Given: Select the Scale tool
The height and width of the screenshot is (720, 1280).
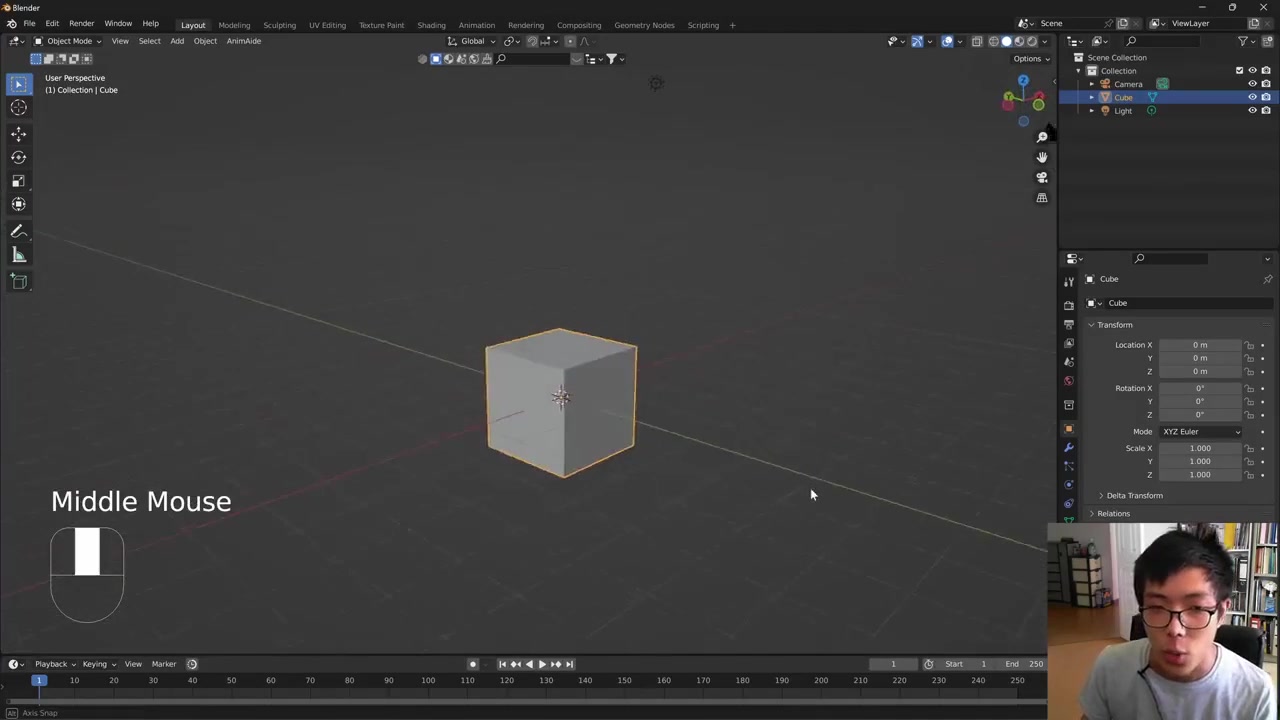Looking at the screenshot, I should 18,181.
